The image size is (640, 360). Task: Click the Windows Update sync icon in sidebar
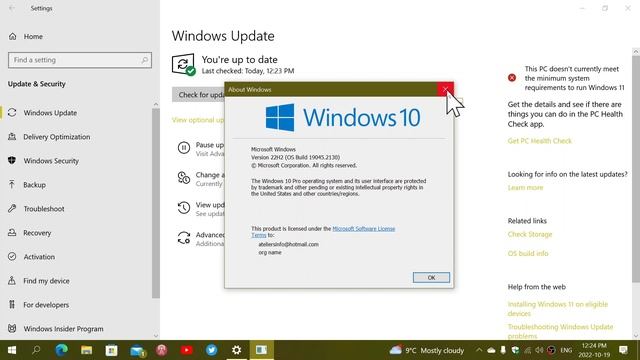click(12, 113)
